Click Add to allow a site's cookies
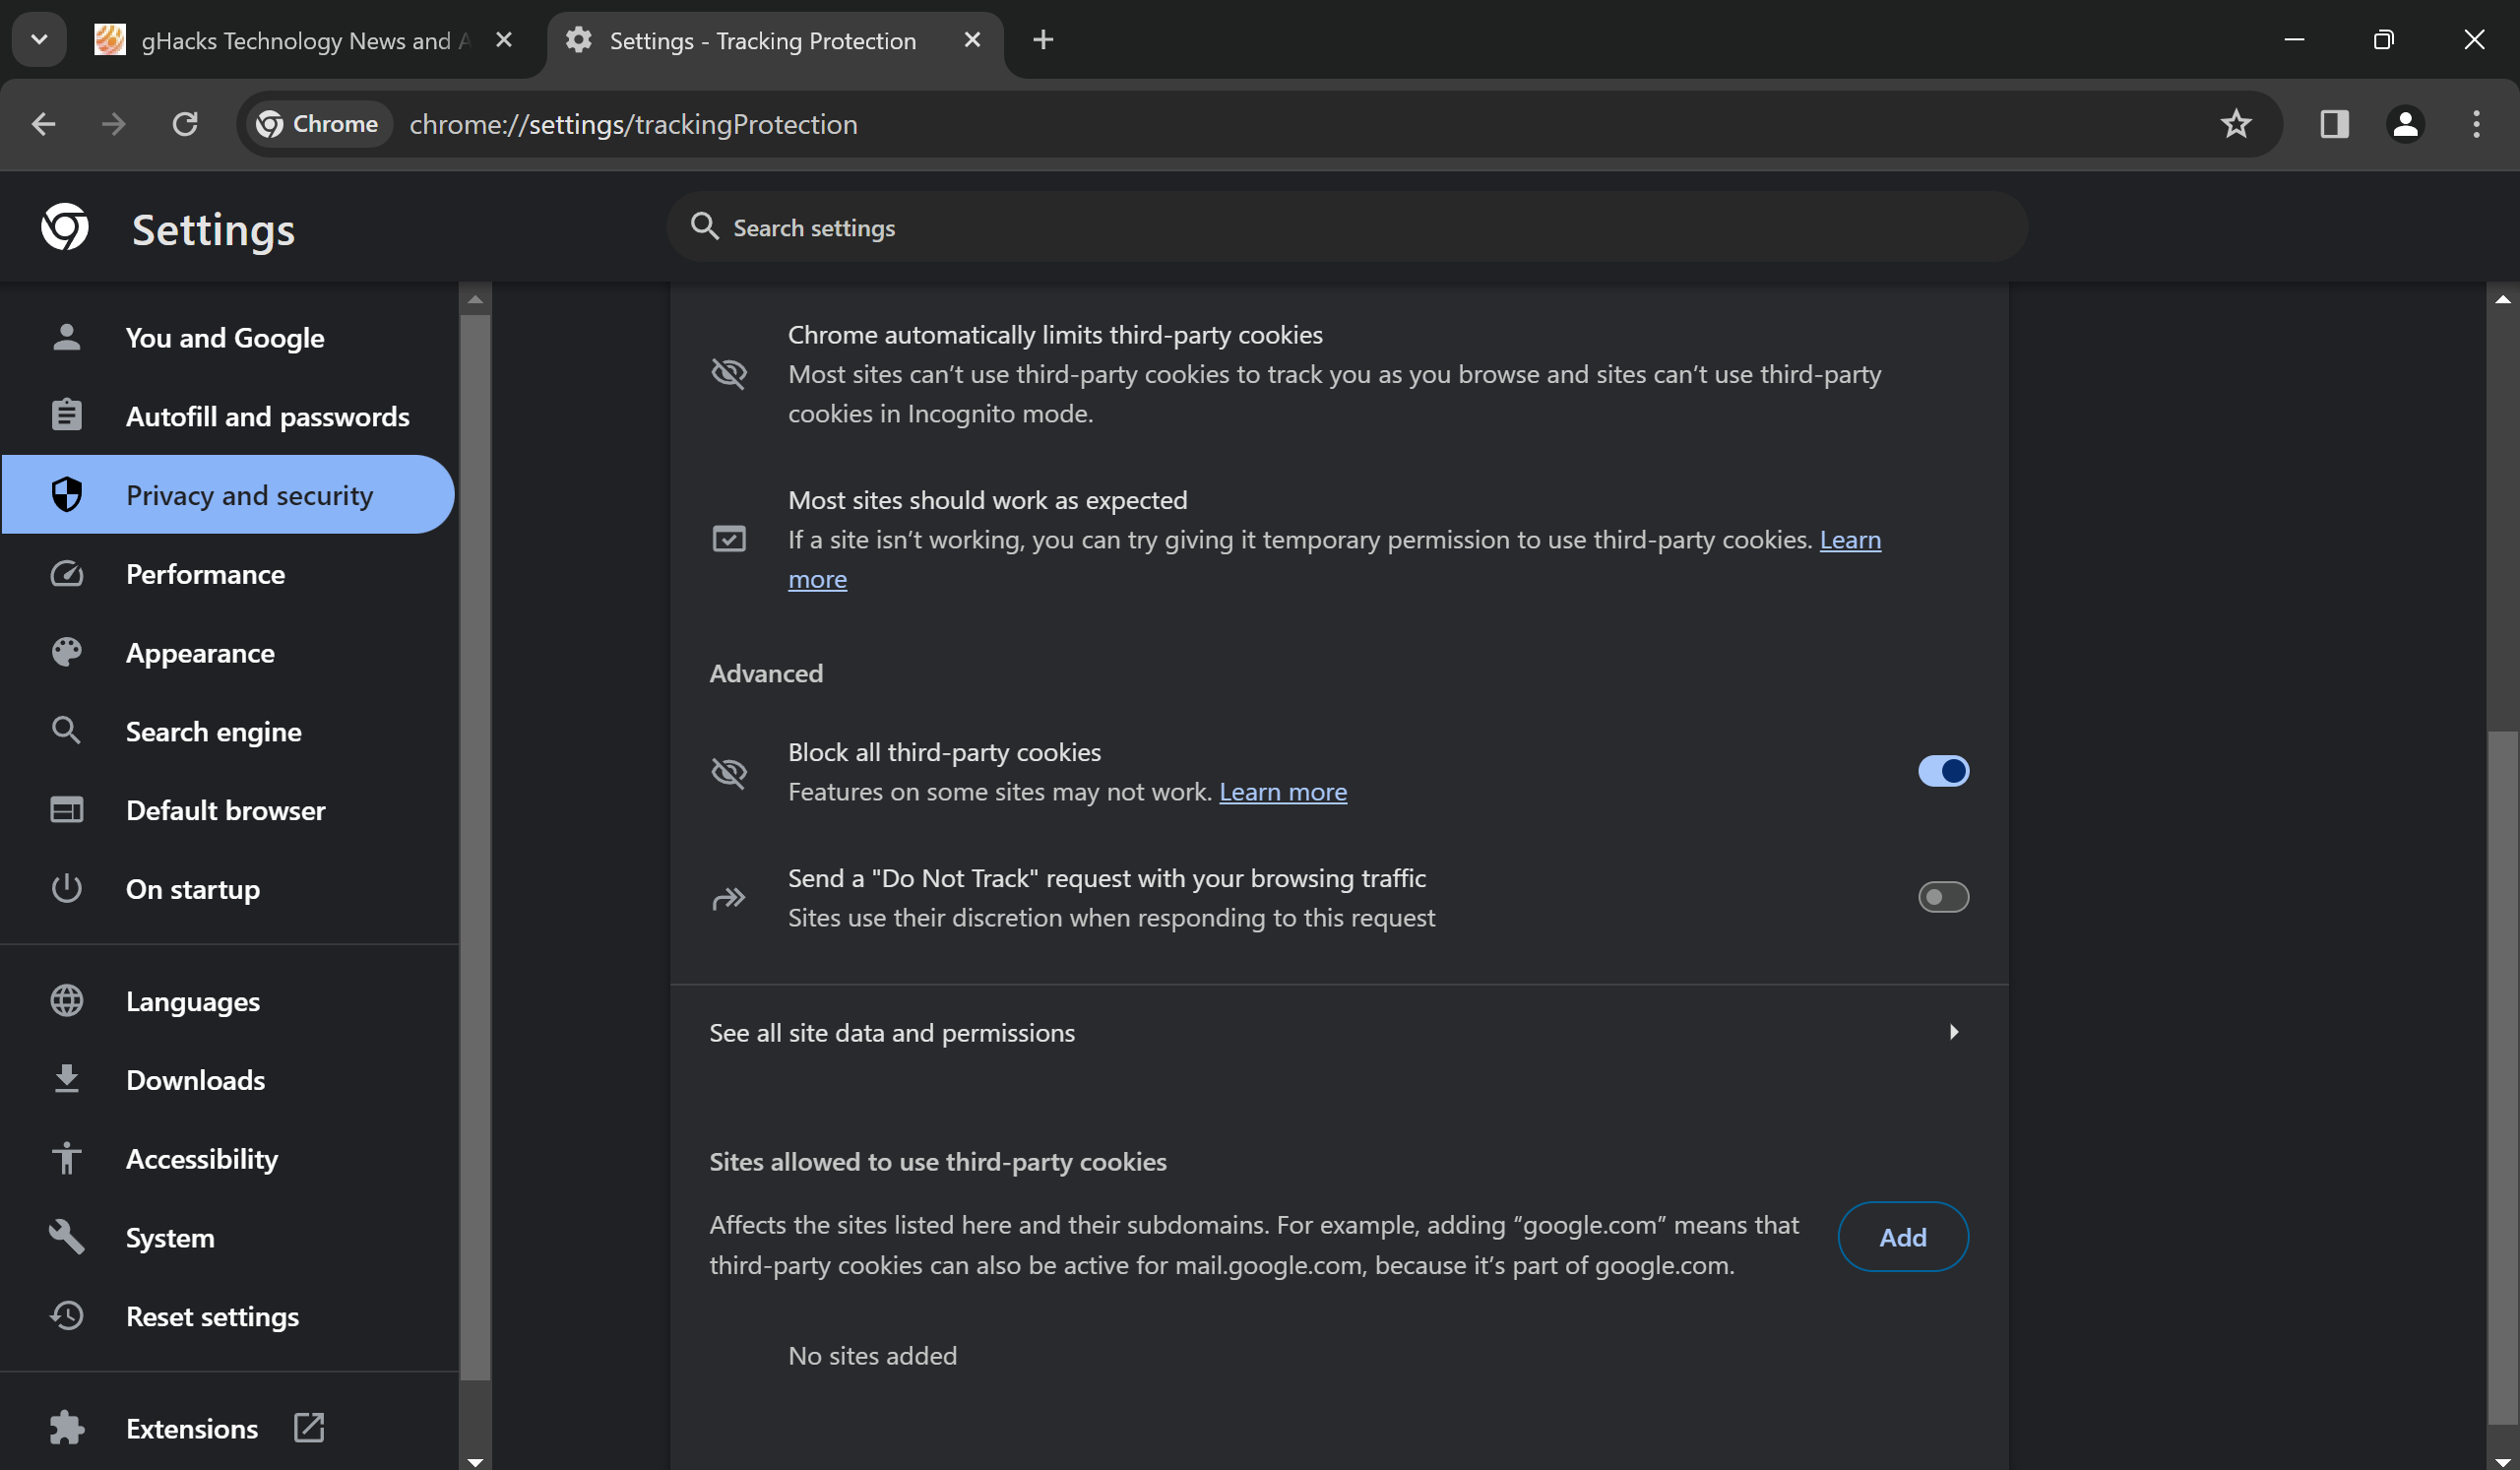Image resolution: width=2520 pixels, height=1470 pixels. 1902,1236
